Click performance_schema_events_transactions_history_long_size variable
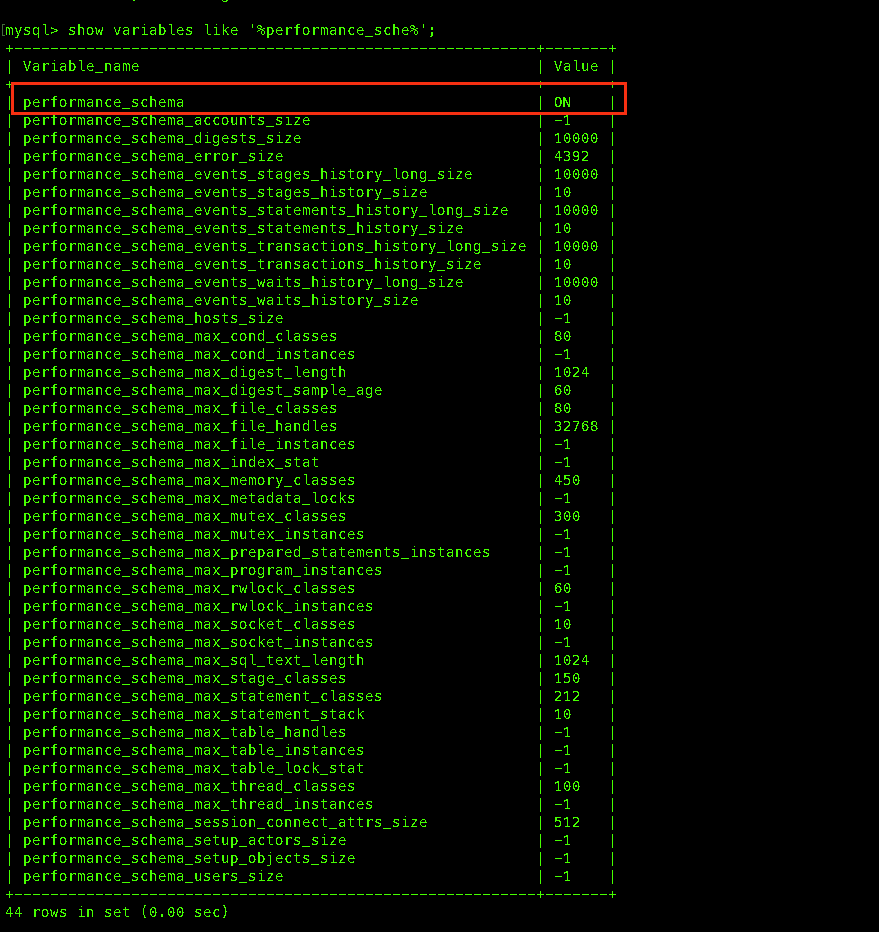Viewport: 879px width, 932px height. tap(274, 246)
